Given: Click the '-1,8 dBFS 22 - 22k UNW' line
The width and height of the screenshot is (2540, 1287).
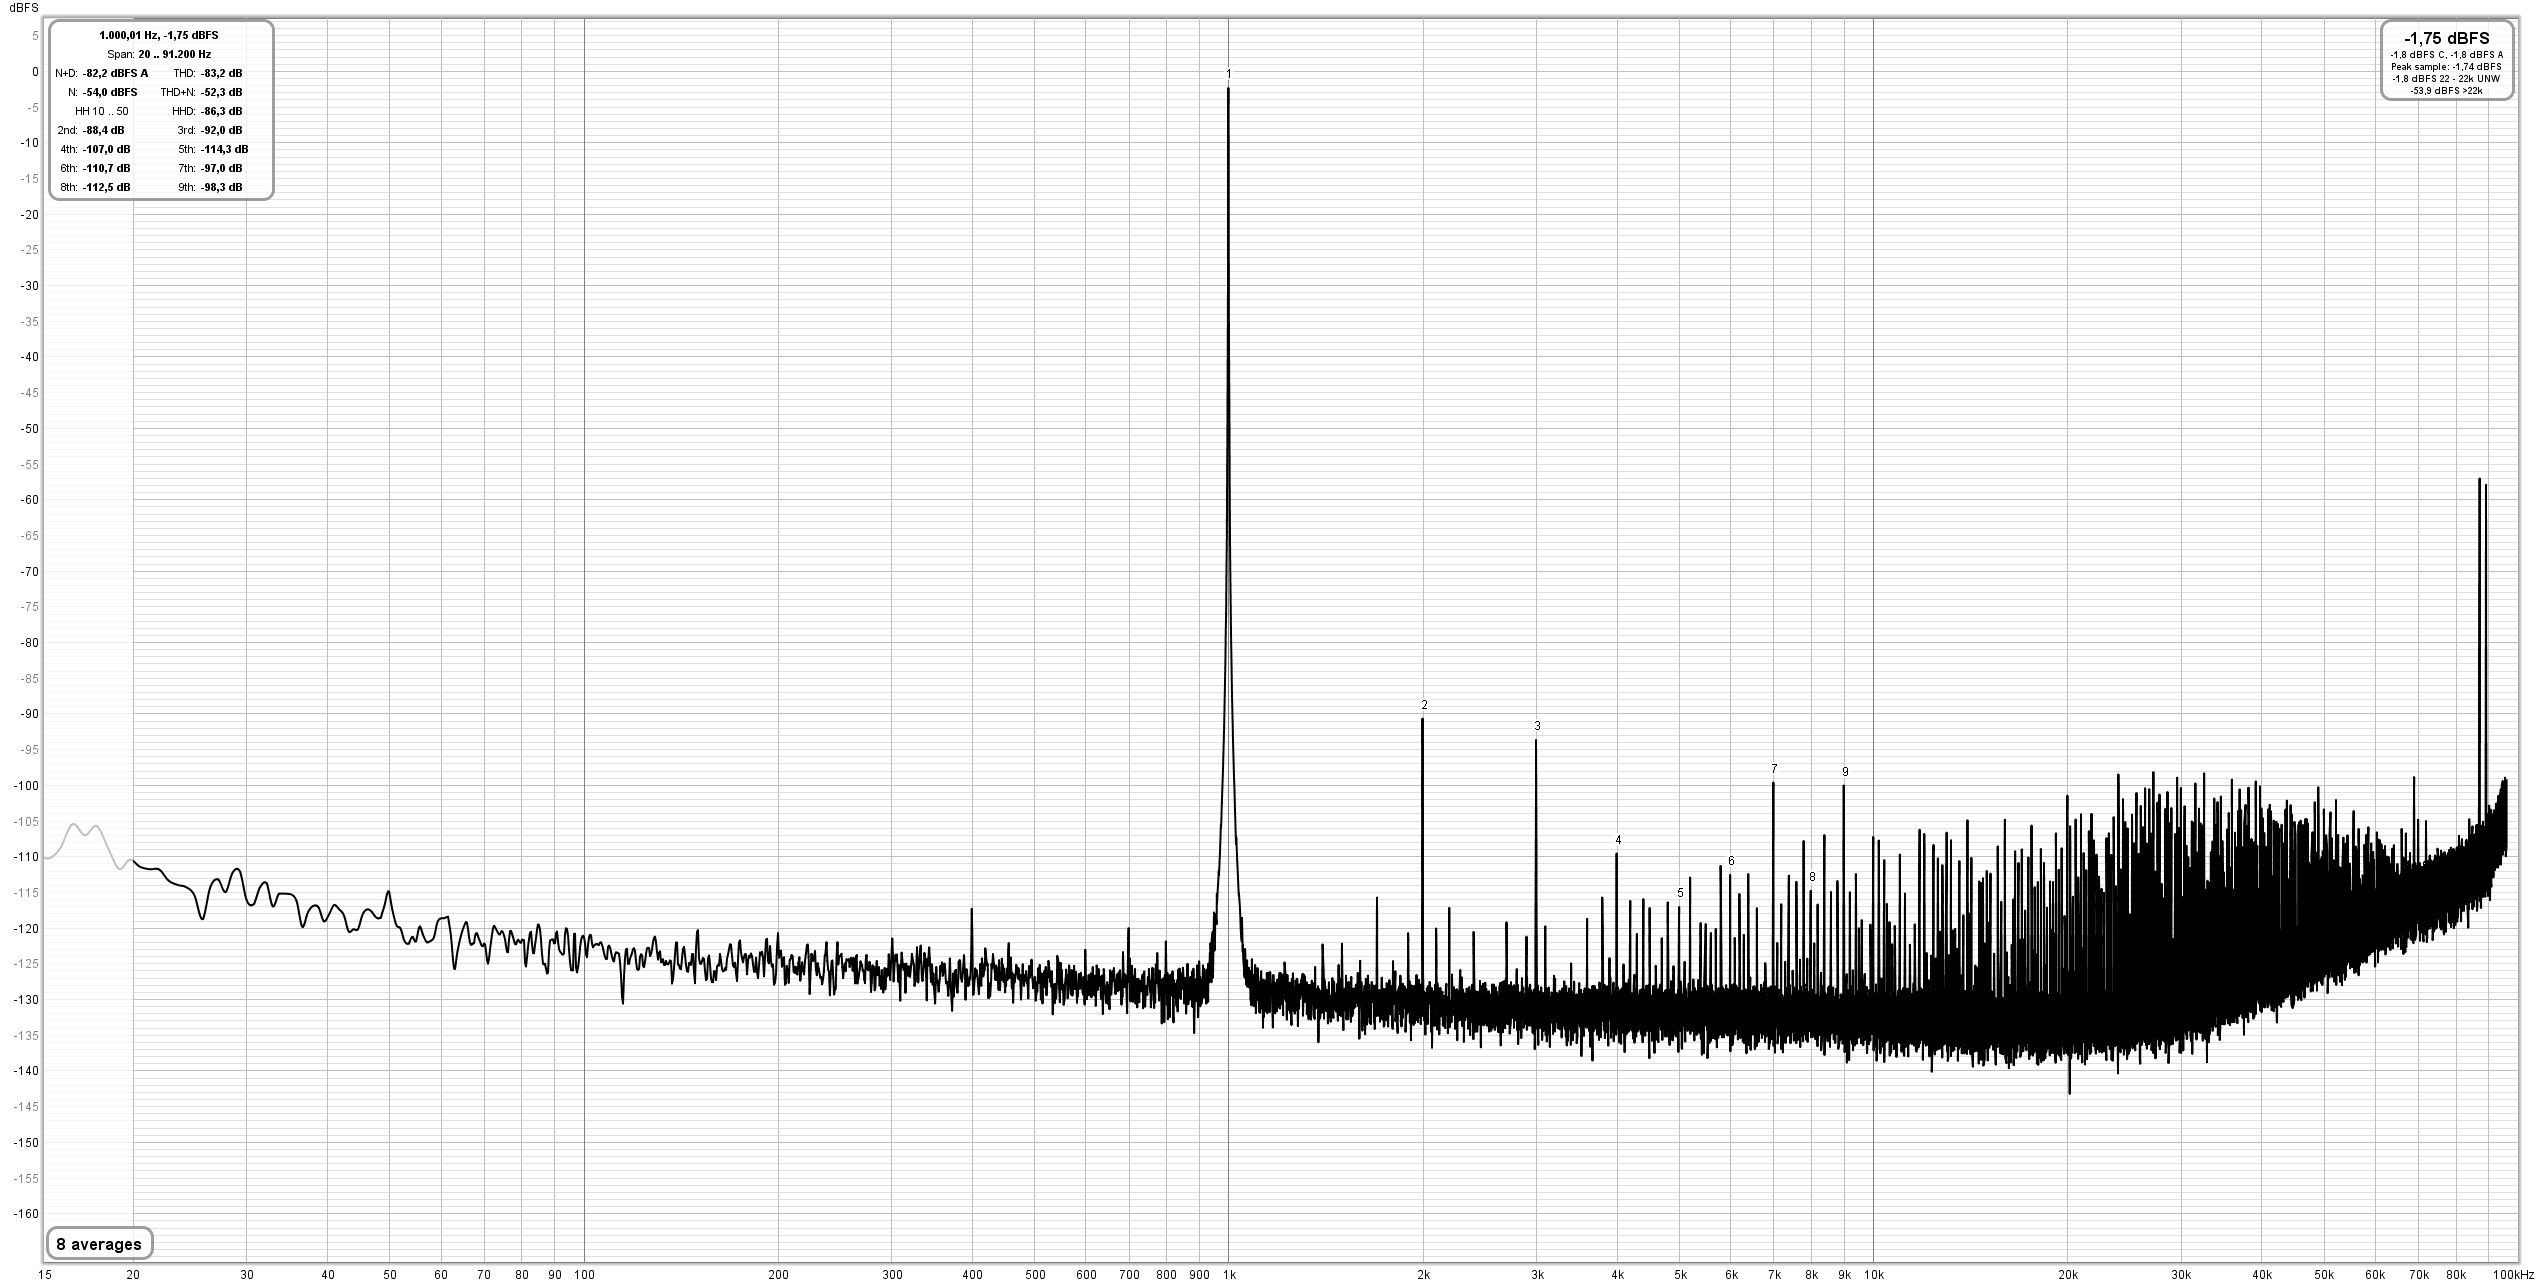Looking at the screenshot, I should point(2446,79).
